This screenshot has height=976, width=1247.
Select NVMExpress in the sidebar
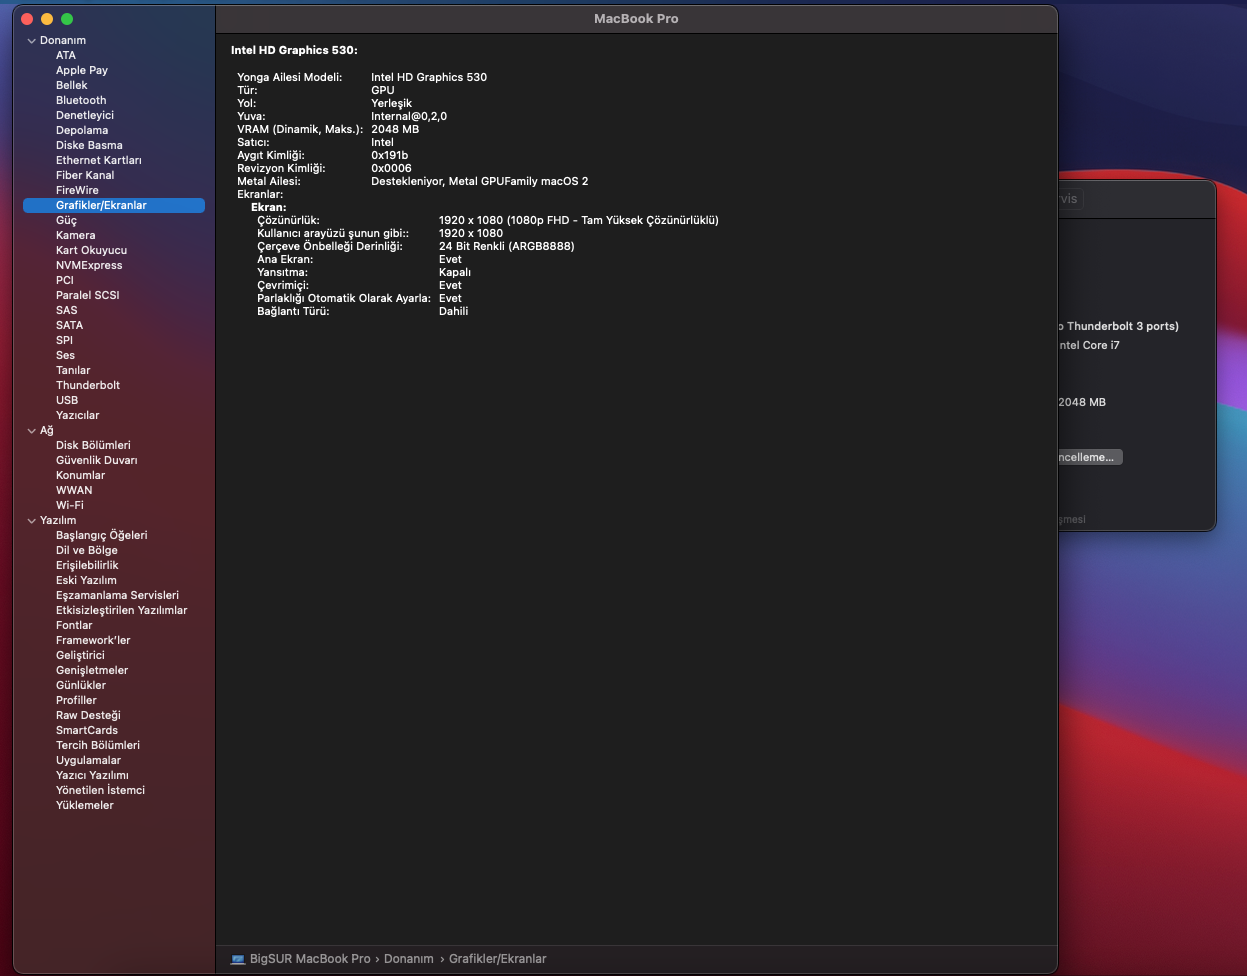point(89,265)
